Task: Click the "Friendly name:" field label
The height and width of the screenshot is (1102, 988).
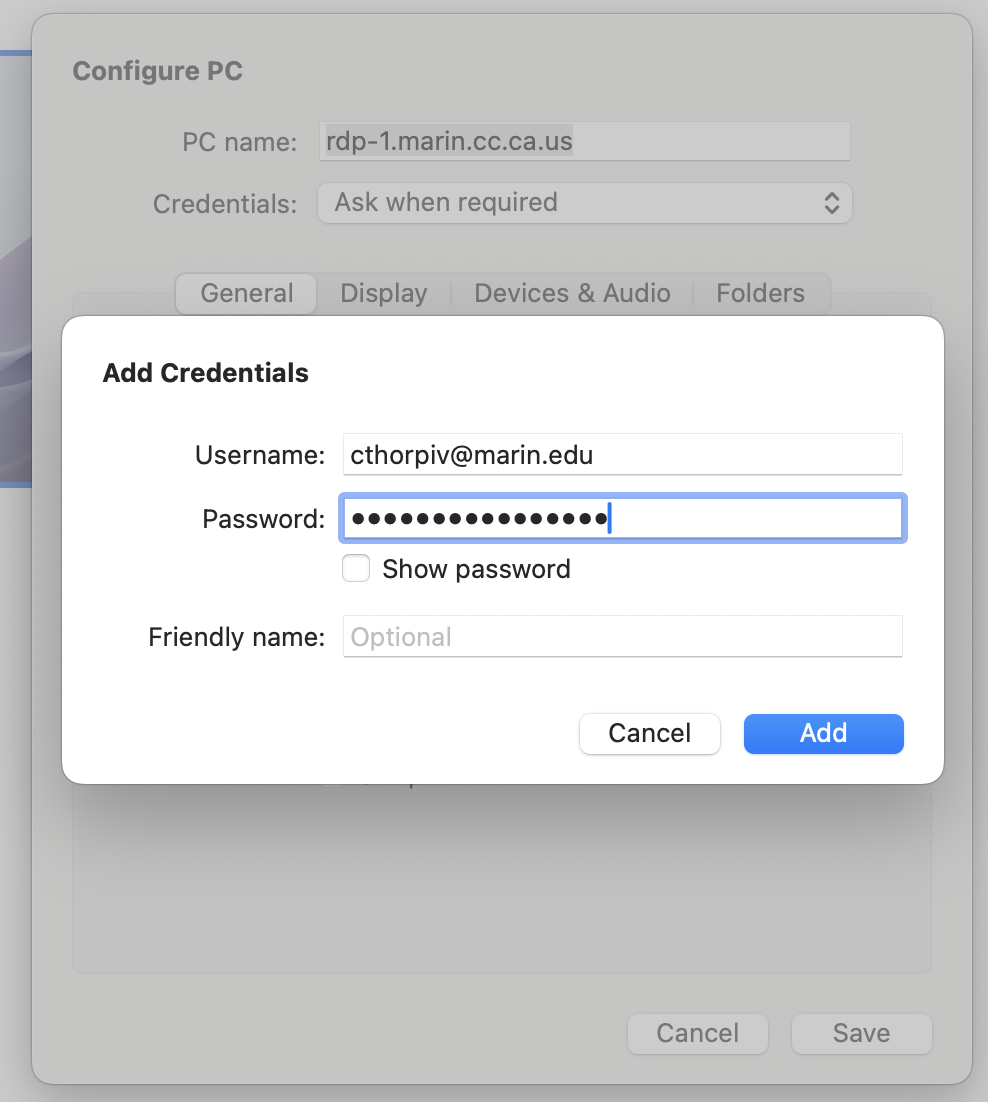Action: coord(237,637)
